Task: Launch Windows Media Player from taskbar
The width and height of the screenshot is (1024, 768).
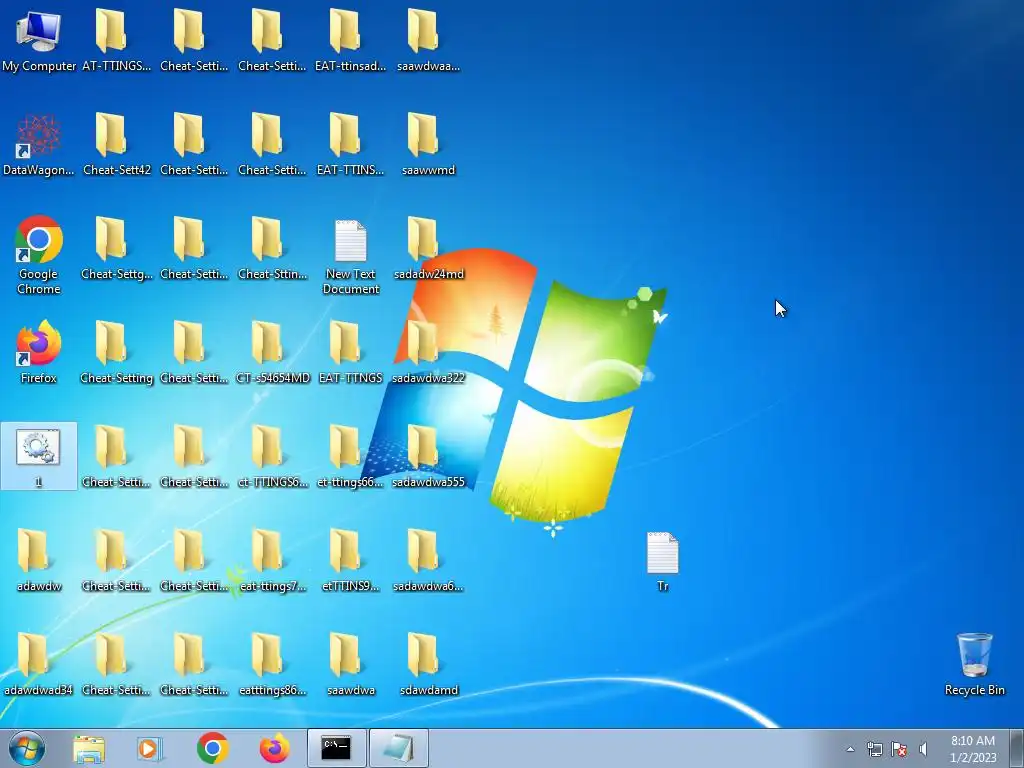Action: [150, 748]
